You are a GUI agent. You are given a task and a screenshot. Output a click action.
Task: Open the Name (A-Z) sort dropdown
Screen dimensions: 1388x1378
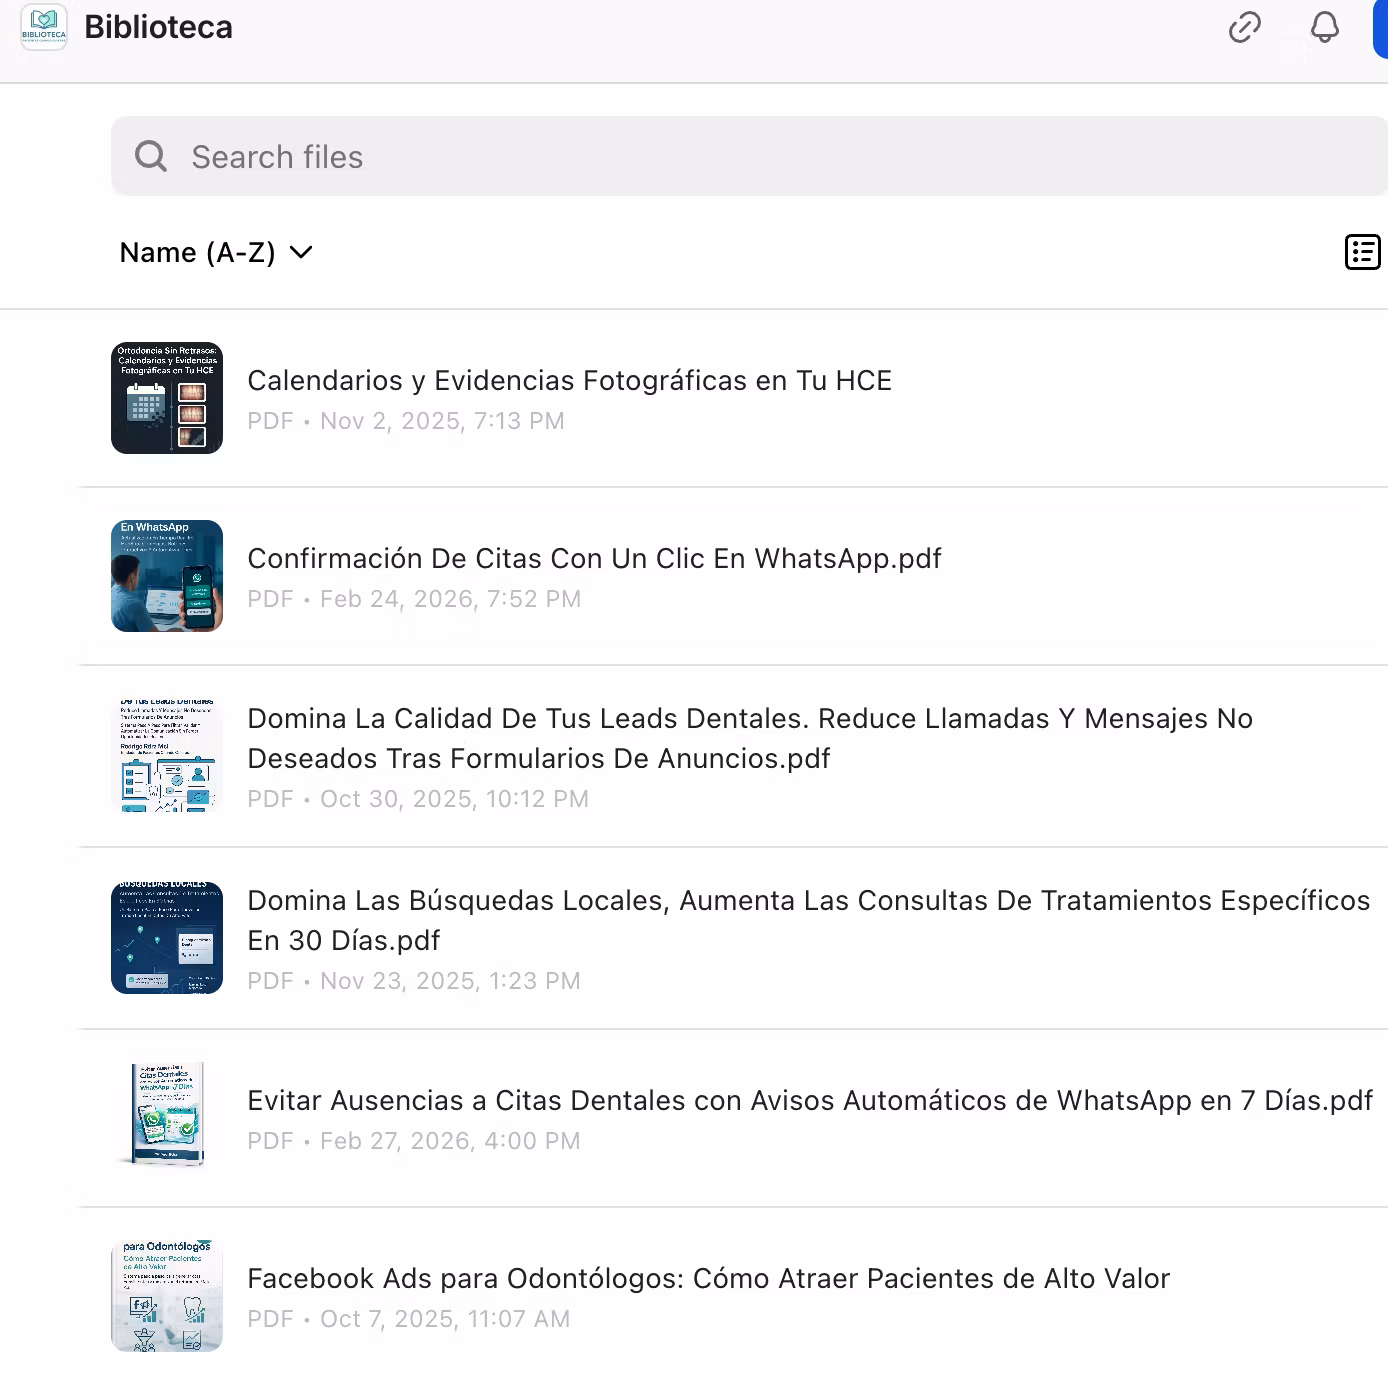pyautogui.click(x=198, y=253)
